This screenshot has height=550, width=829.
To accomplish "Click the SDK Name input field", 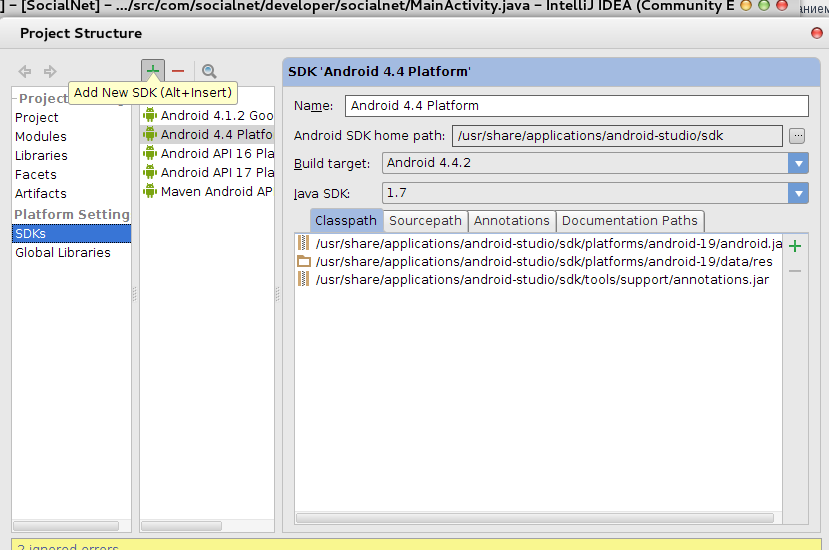I will [576, 106].
